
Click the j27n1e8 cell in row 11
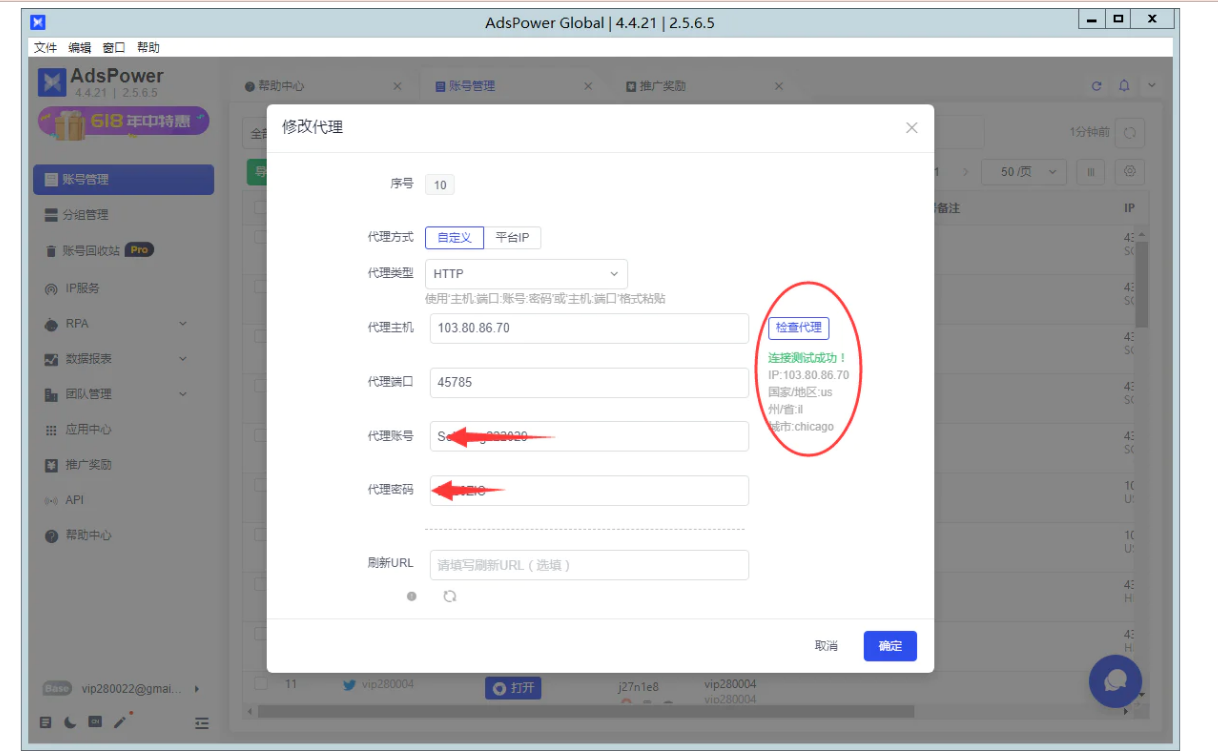coord(638,686)
